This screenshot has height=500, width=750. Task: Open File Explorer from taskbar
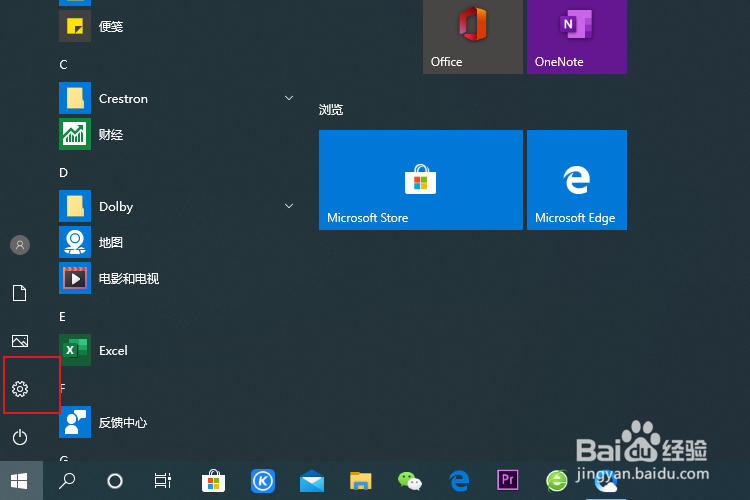click(x=361, y=481)
